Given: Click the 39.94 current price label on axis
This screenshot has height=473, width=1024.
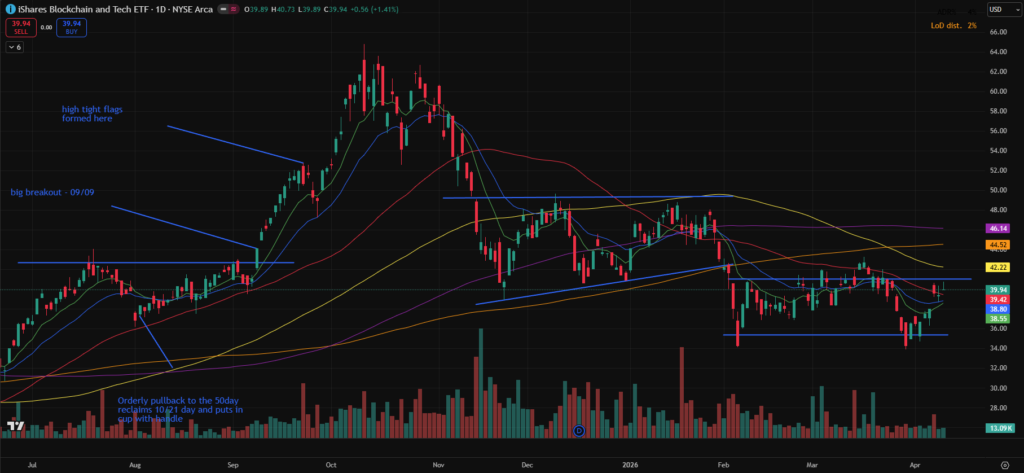Looking at the screenshot, I should click(995, 289).
